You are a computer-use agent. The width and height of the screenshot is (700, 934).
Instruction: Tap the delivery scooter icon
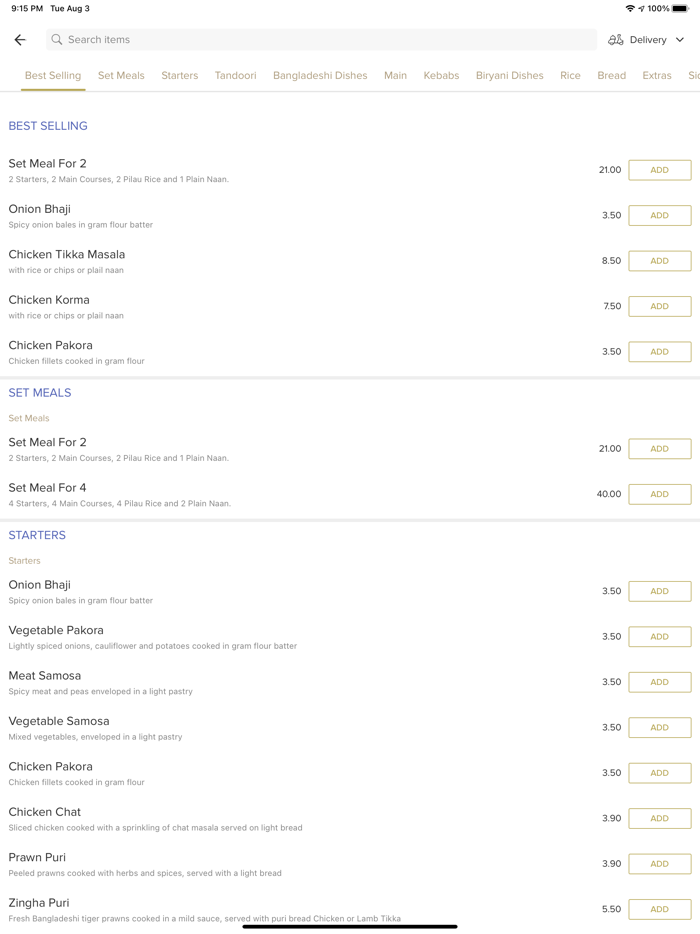pos(616,40)
